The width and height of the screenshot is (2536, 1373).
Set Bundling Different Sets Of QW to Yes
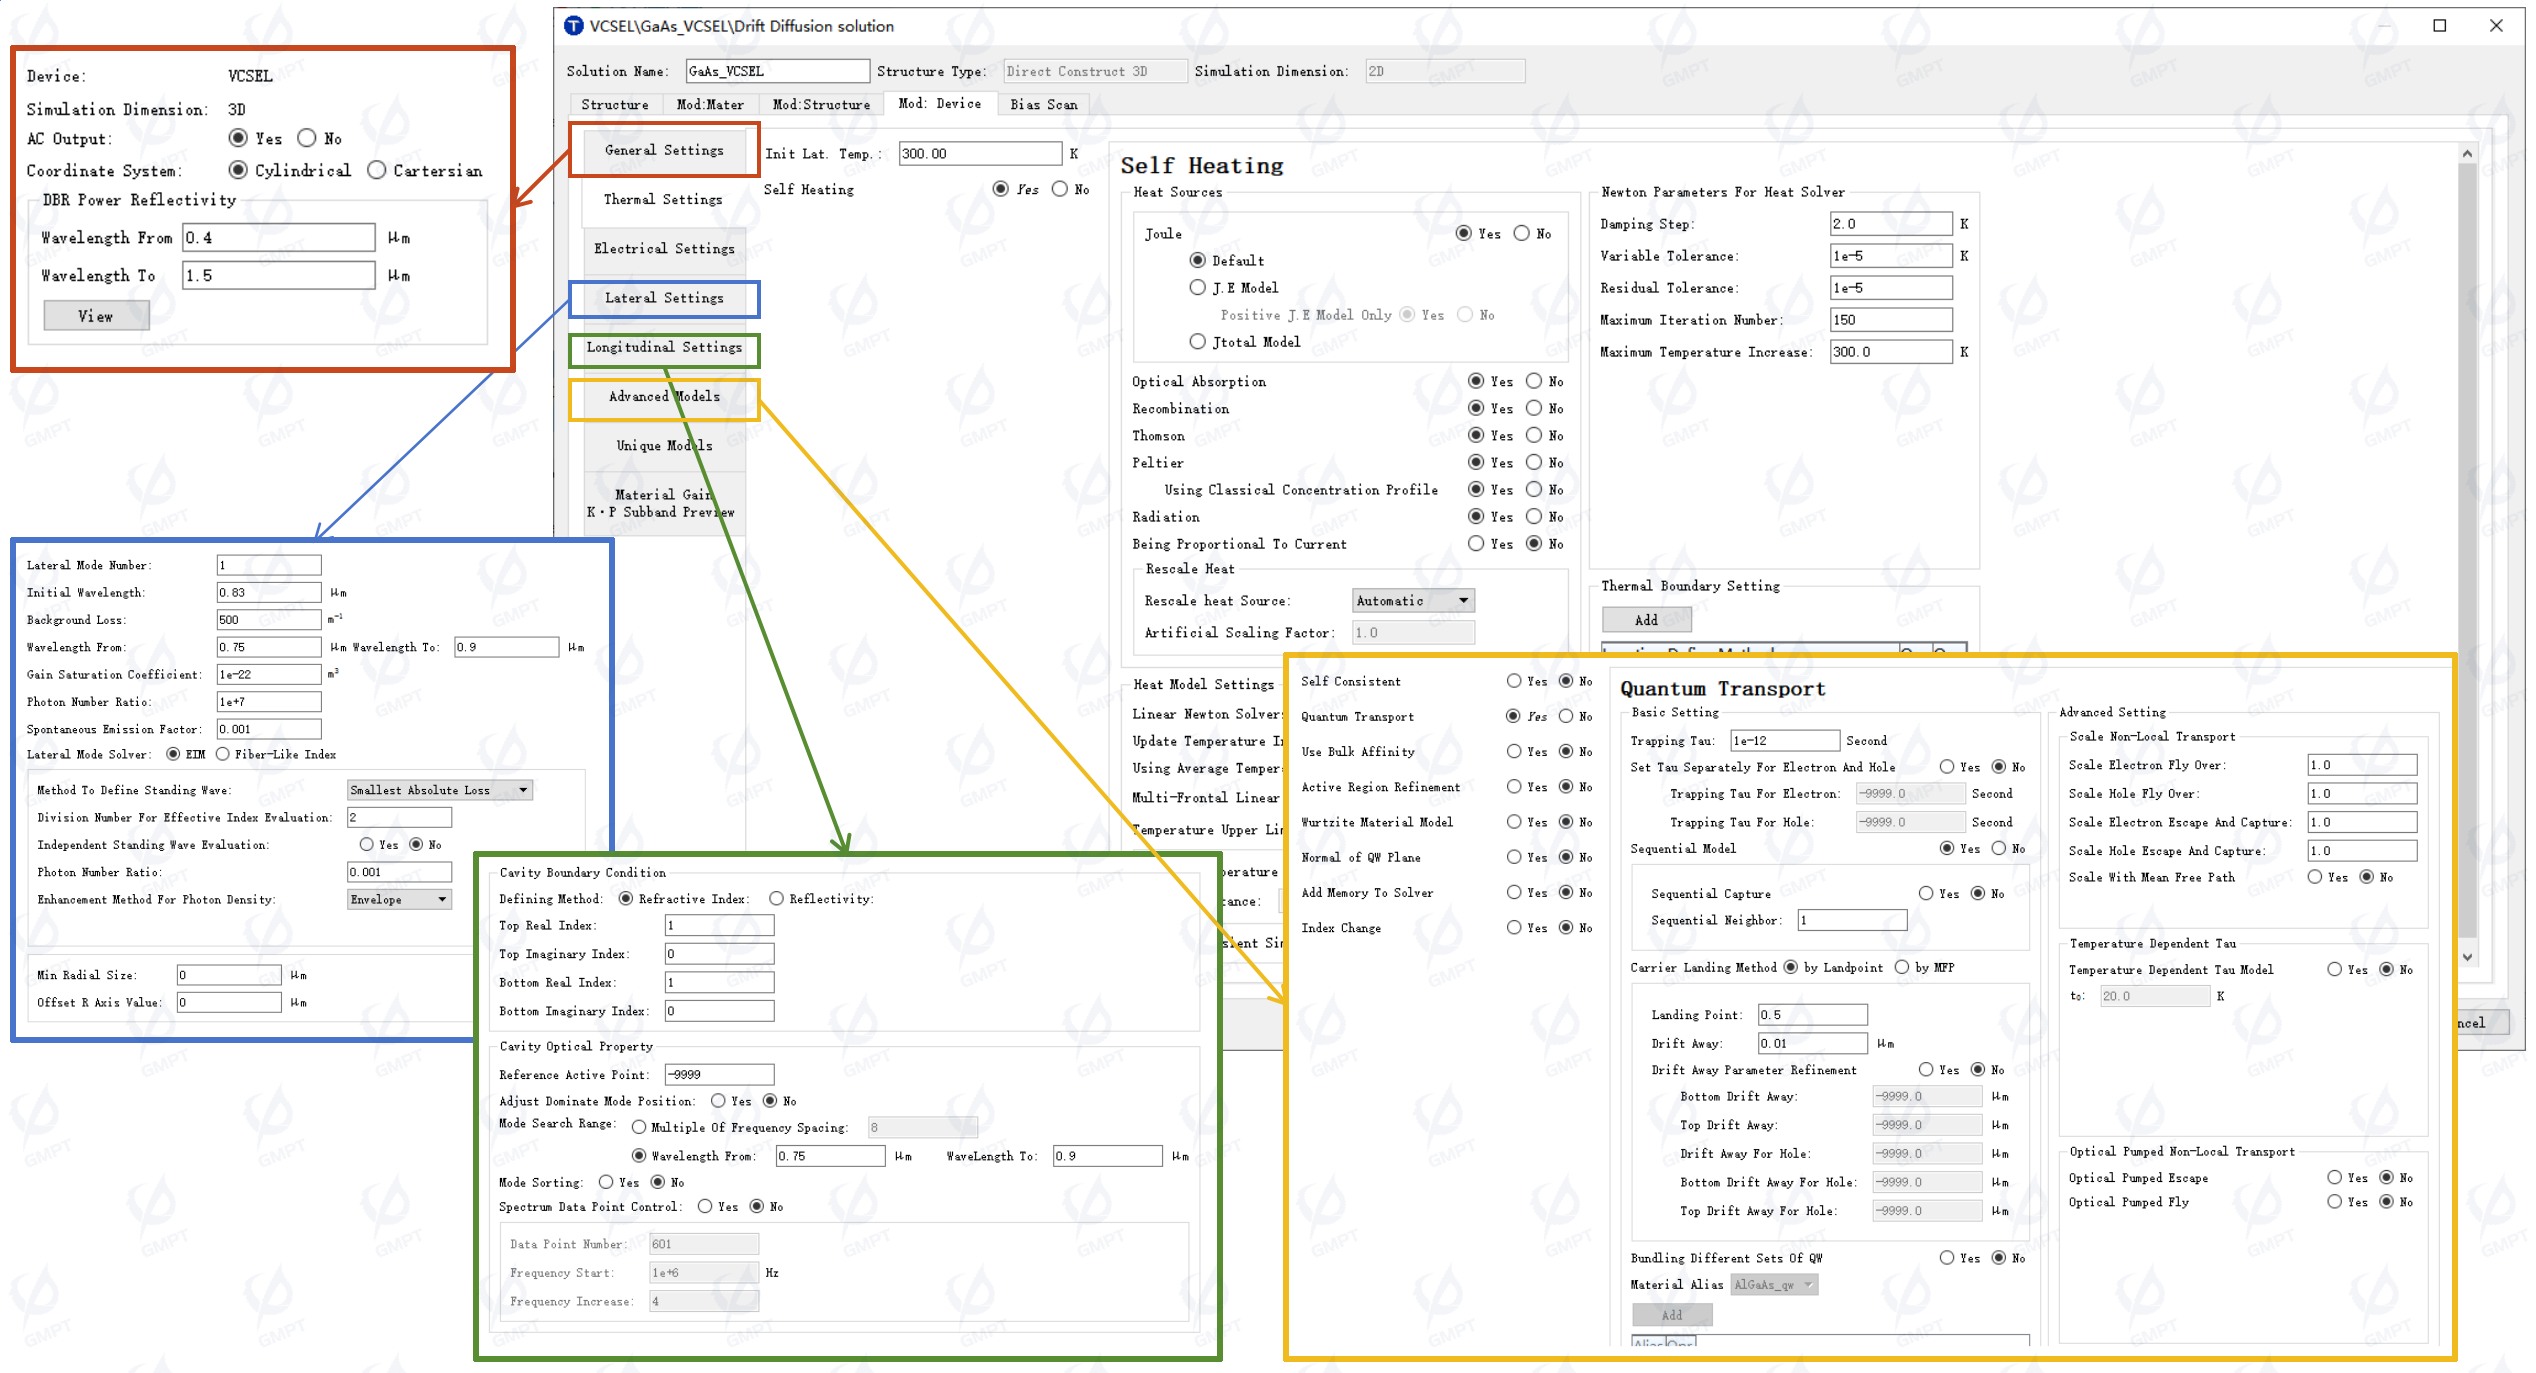1947,1257
